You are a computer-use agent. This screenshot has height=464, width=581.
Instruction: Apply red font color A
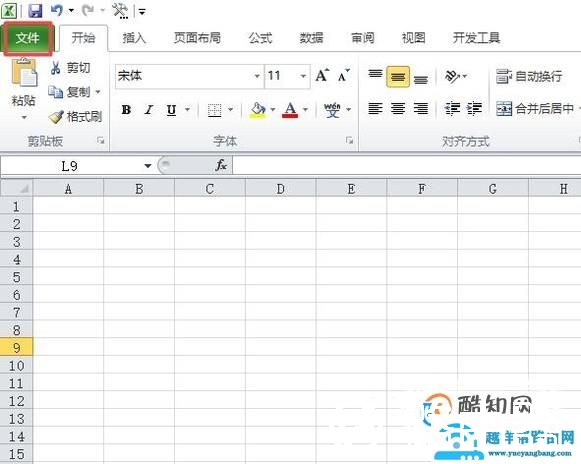coord(290,110)
